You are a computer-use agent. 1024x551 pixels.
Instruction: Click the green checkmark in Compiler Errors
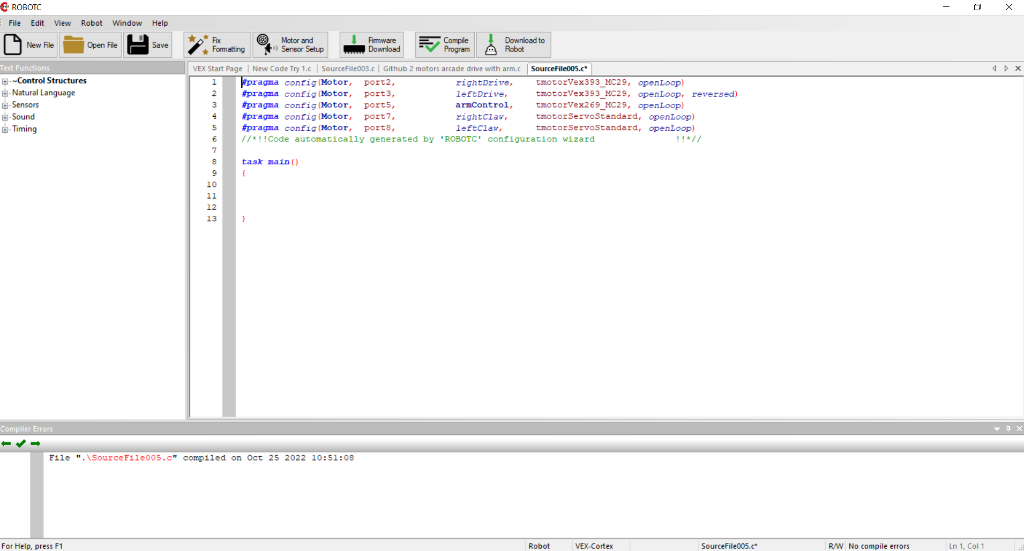[x=20, y=443]
